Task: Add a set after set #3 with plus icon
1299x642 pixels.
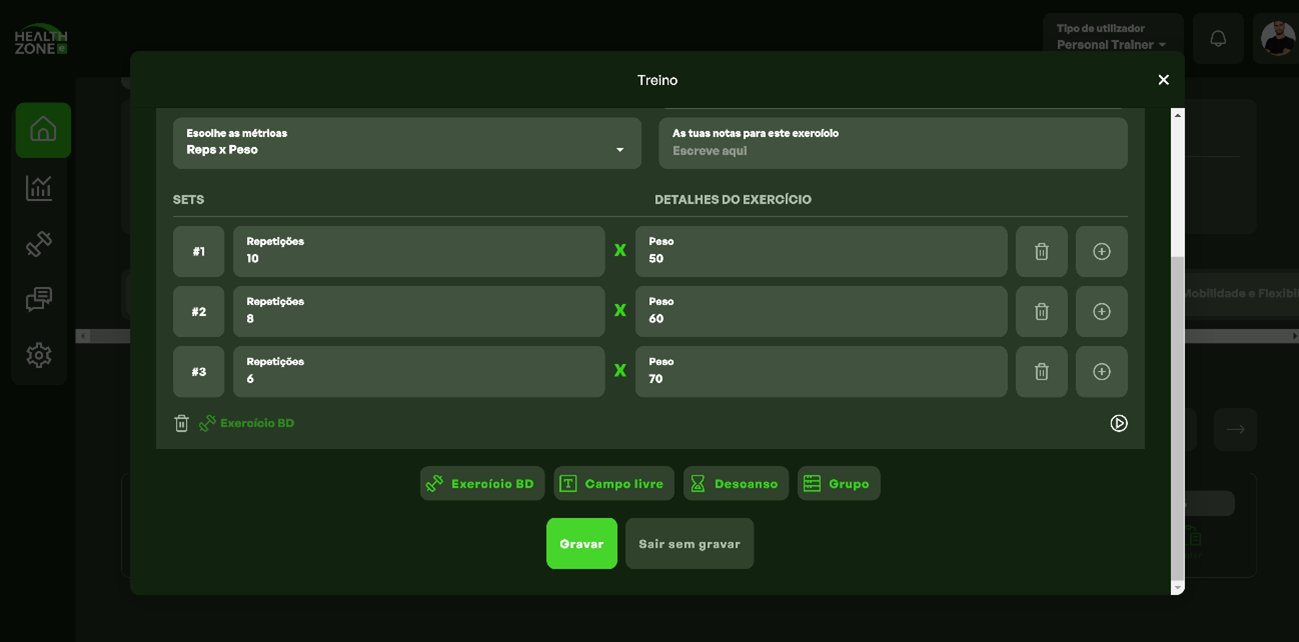Action: [1101, 372]
